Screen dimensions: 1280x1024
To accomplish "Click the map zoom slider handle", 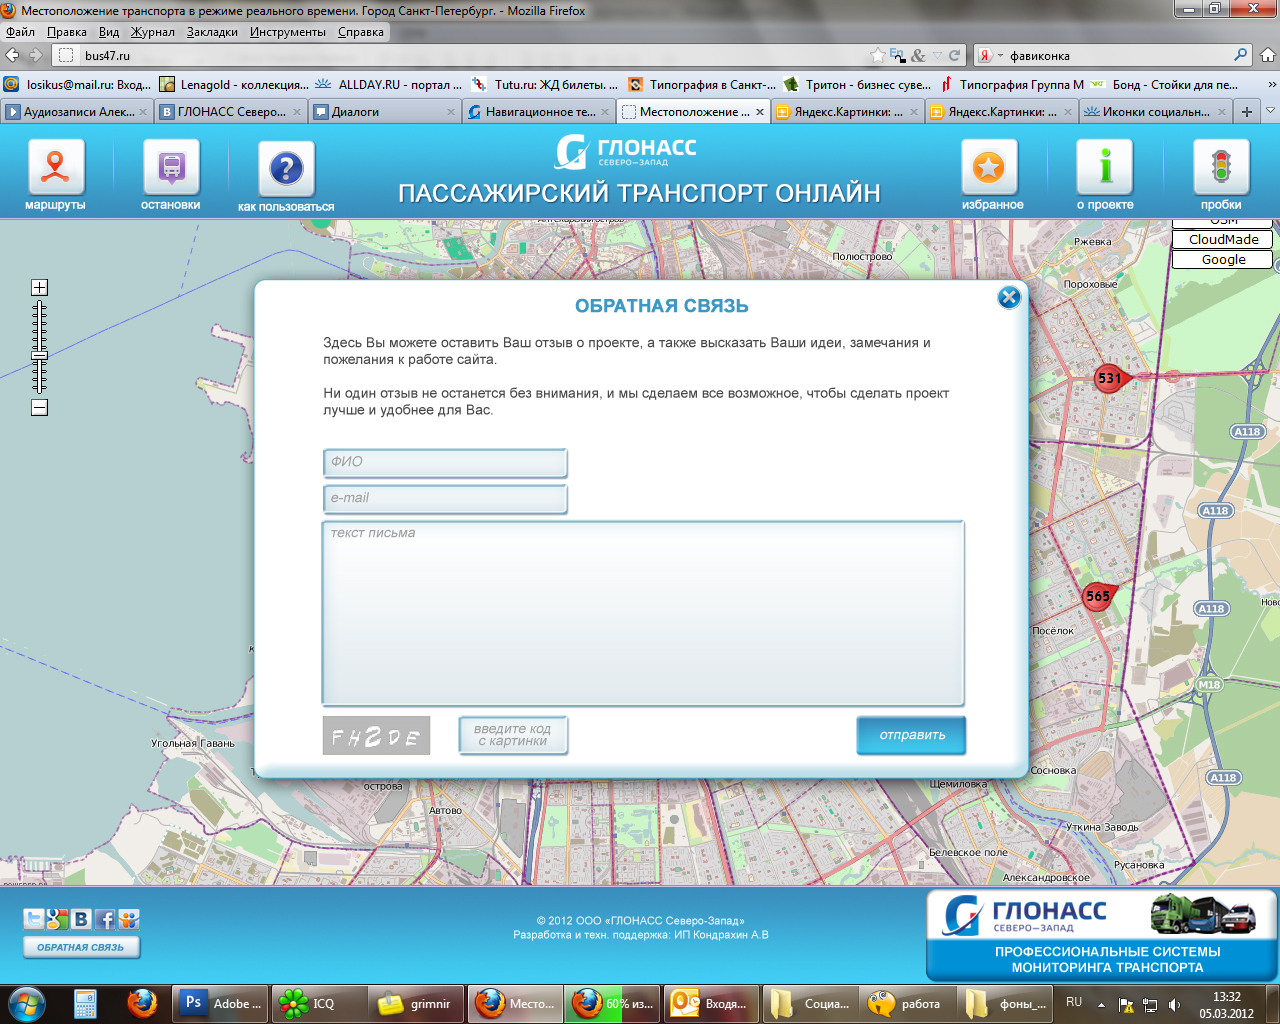I will 39,355.
